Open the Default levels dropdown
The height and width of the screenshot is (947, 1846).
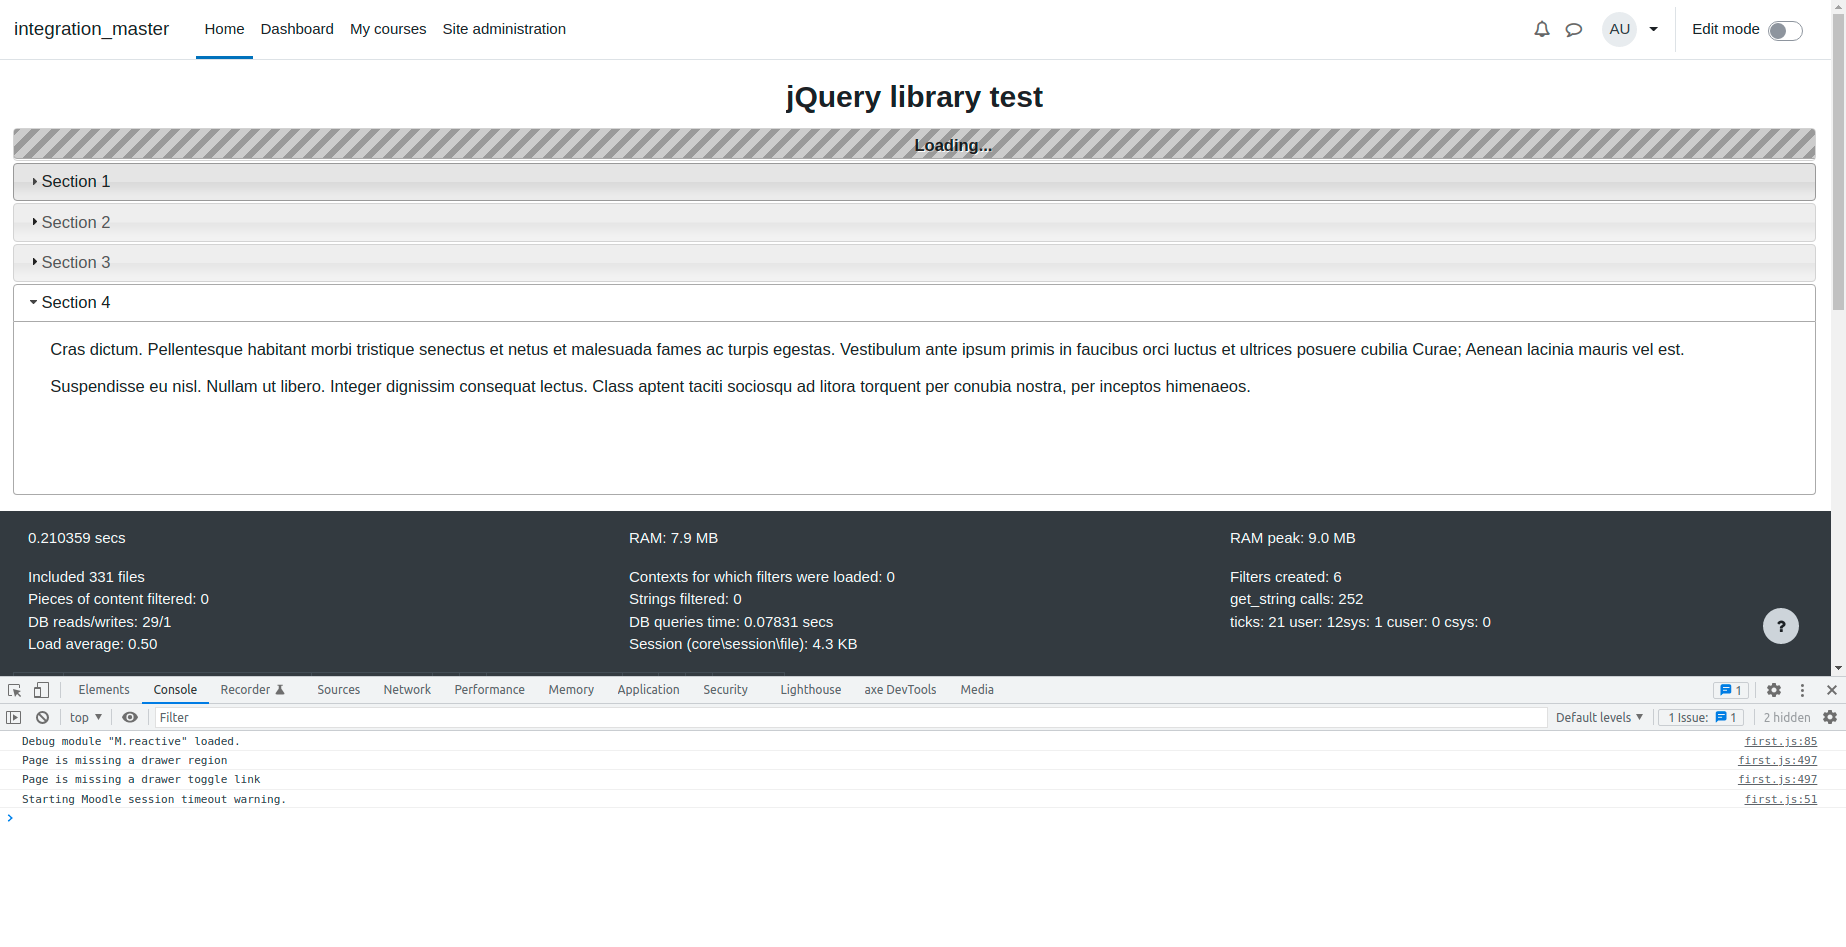[x=1599, y=717]
